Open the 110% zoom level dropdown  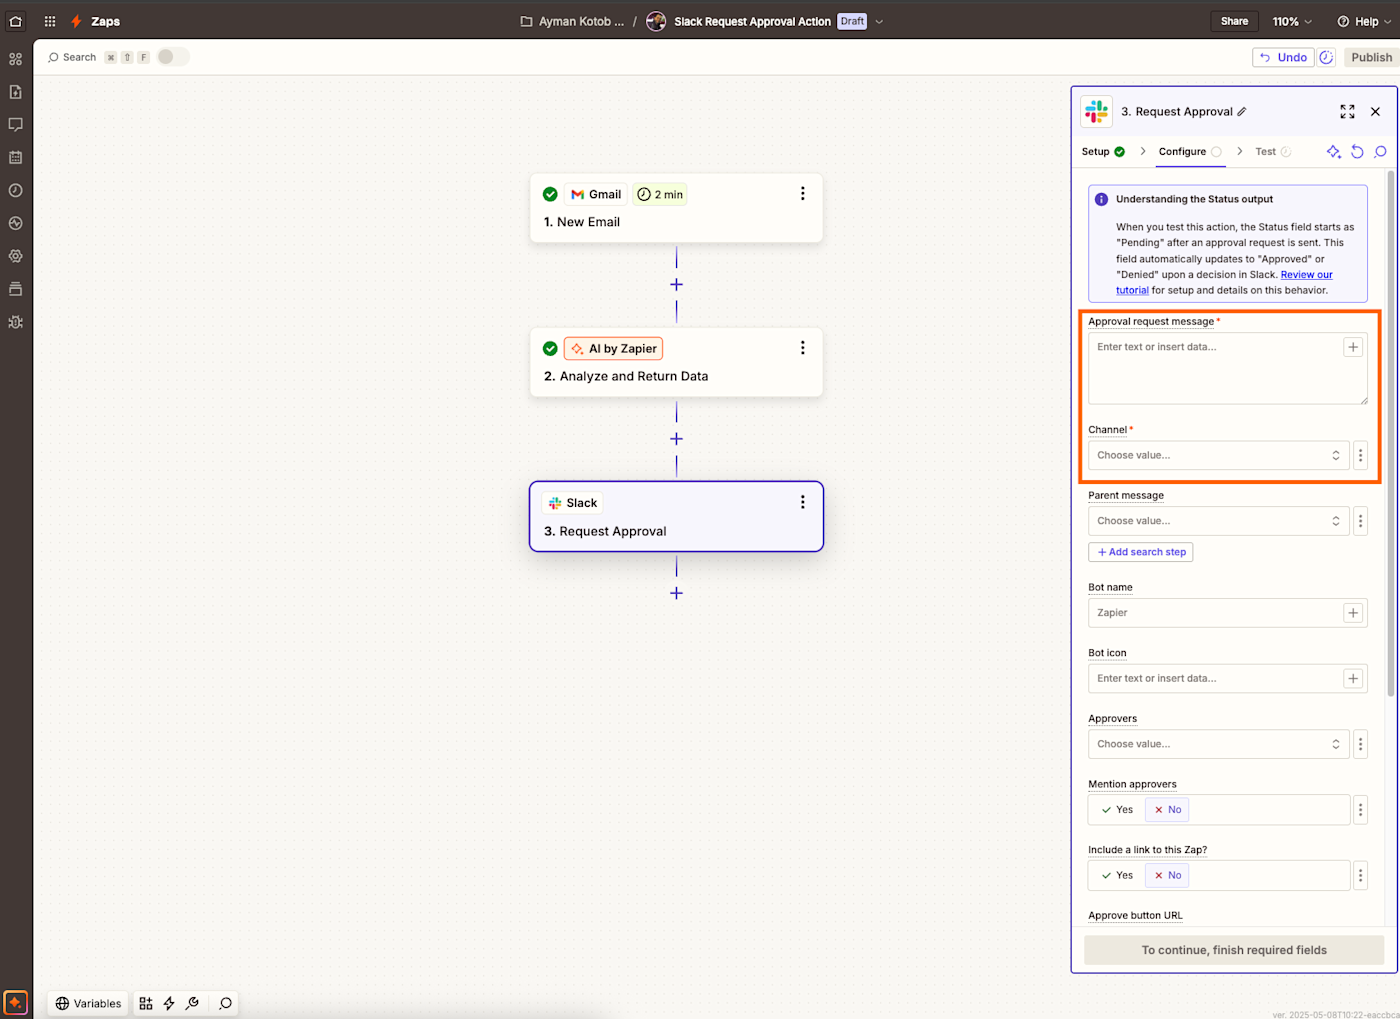point(1292,21)
